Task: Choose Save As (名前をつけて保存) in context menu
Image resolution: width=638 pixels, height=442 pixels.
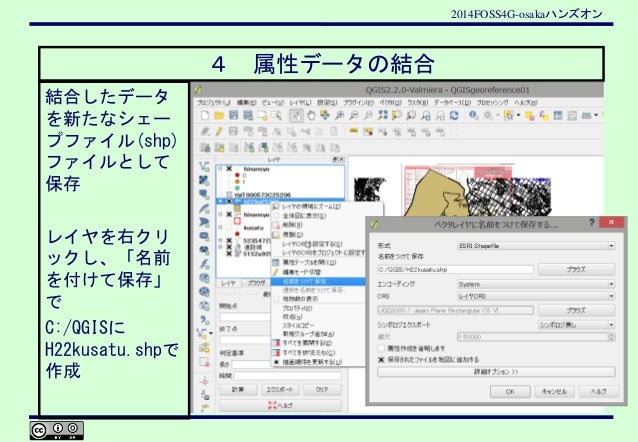Action: tap(319, 281)
